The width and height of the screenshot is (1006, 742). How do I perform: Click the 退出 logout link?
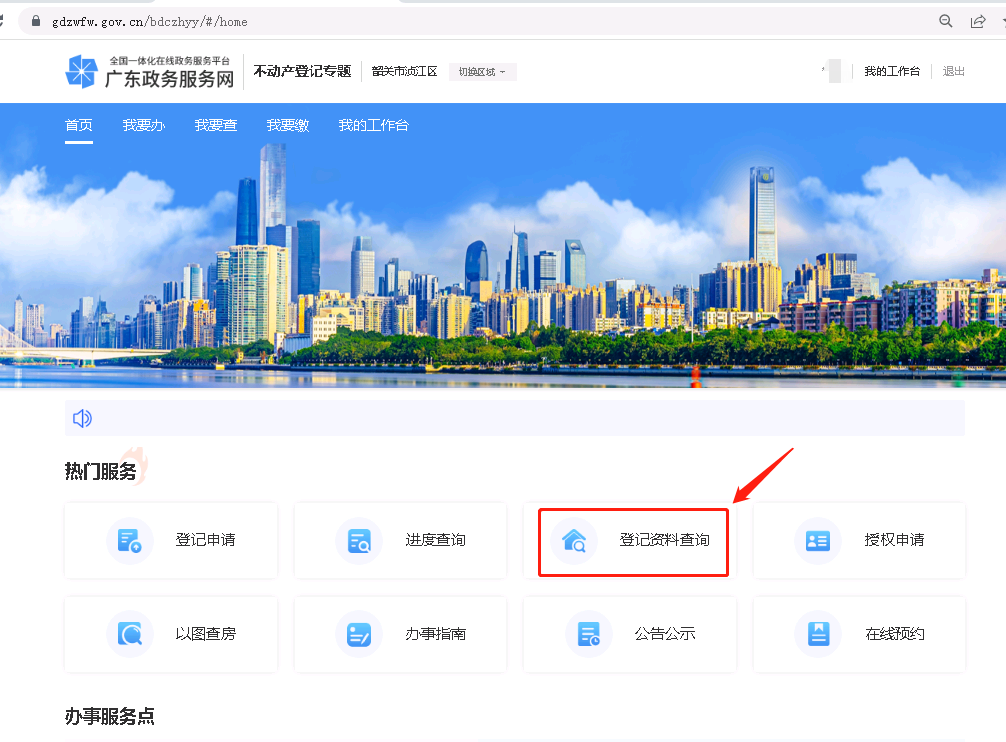pos(954,71)
